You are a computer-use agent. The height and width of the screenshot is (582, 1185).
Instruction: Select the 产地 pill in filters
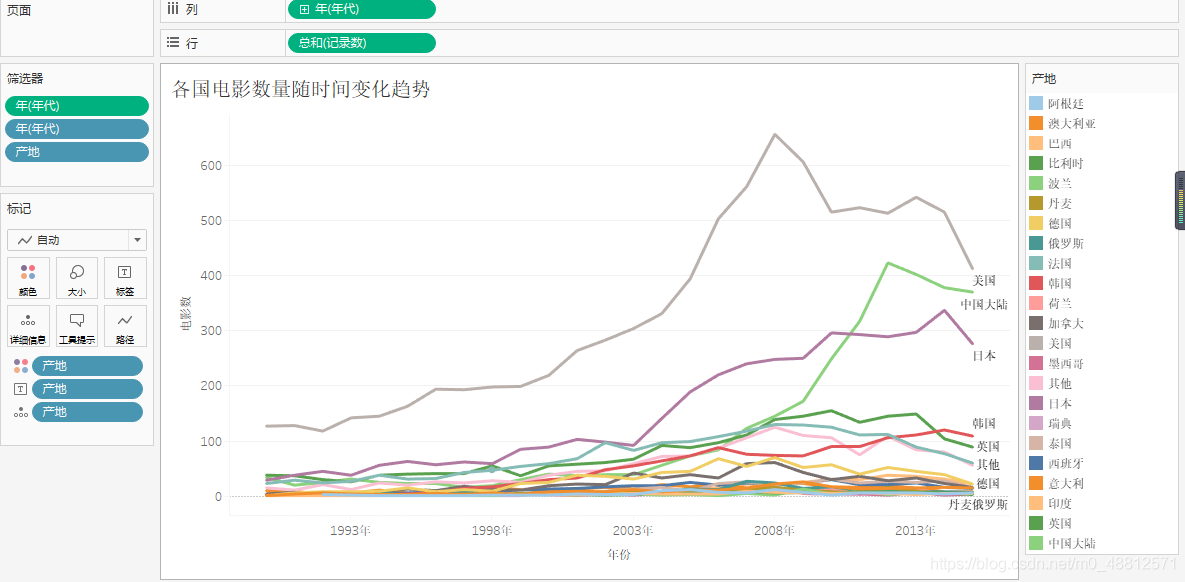(77, 152)
